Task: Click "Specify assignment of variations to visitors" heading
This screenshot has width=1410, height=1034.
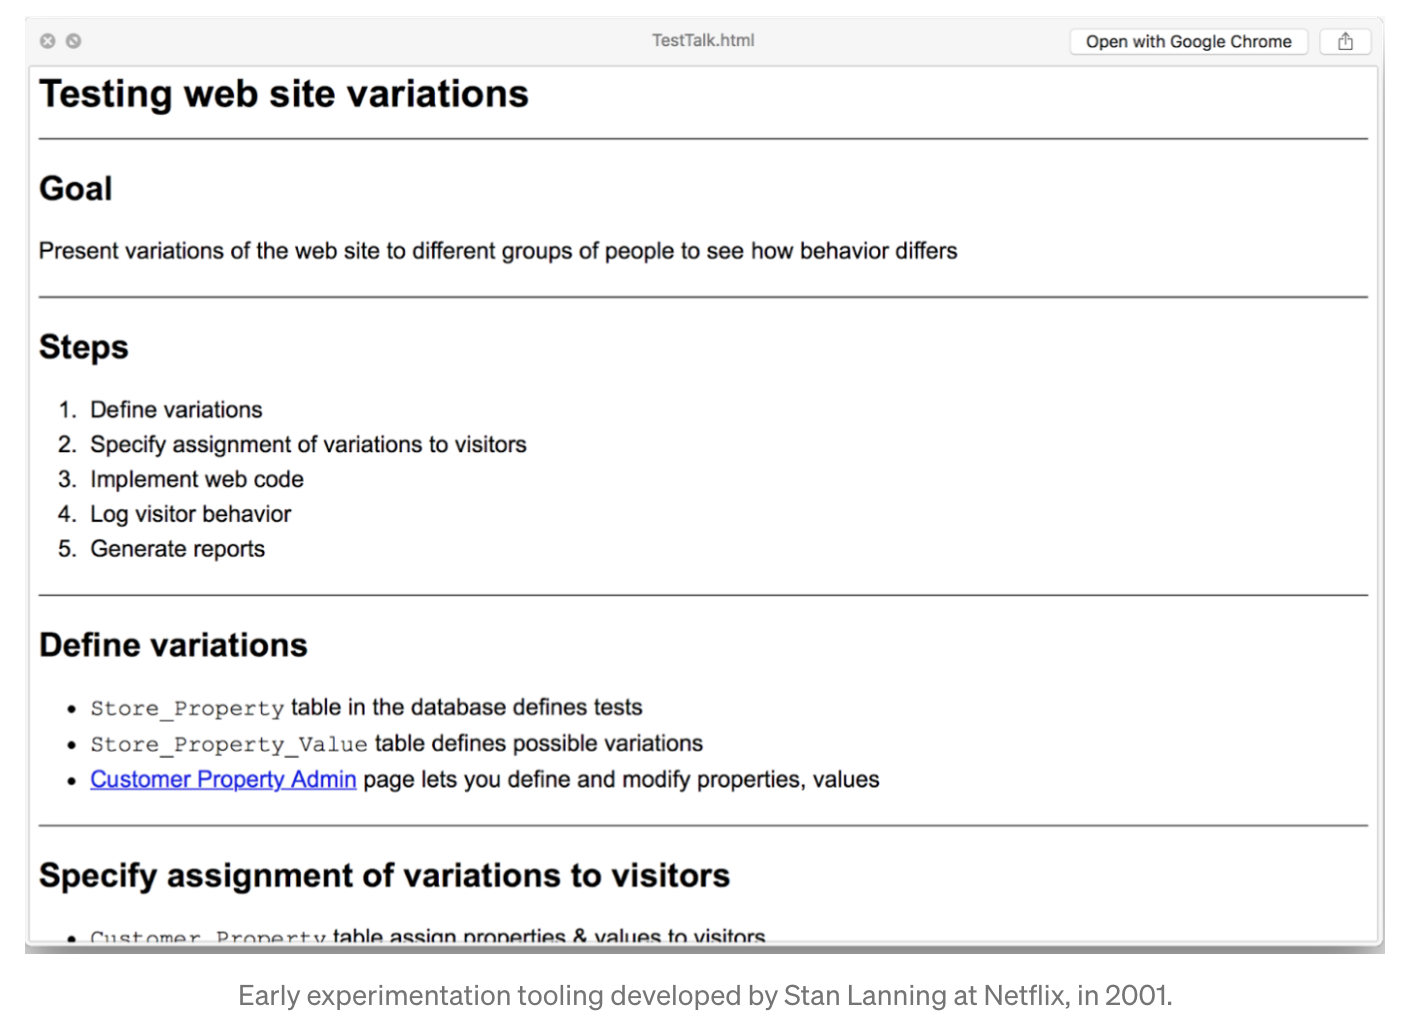Action: 384,875
